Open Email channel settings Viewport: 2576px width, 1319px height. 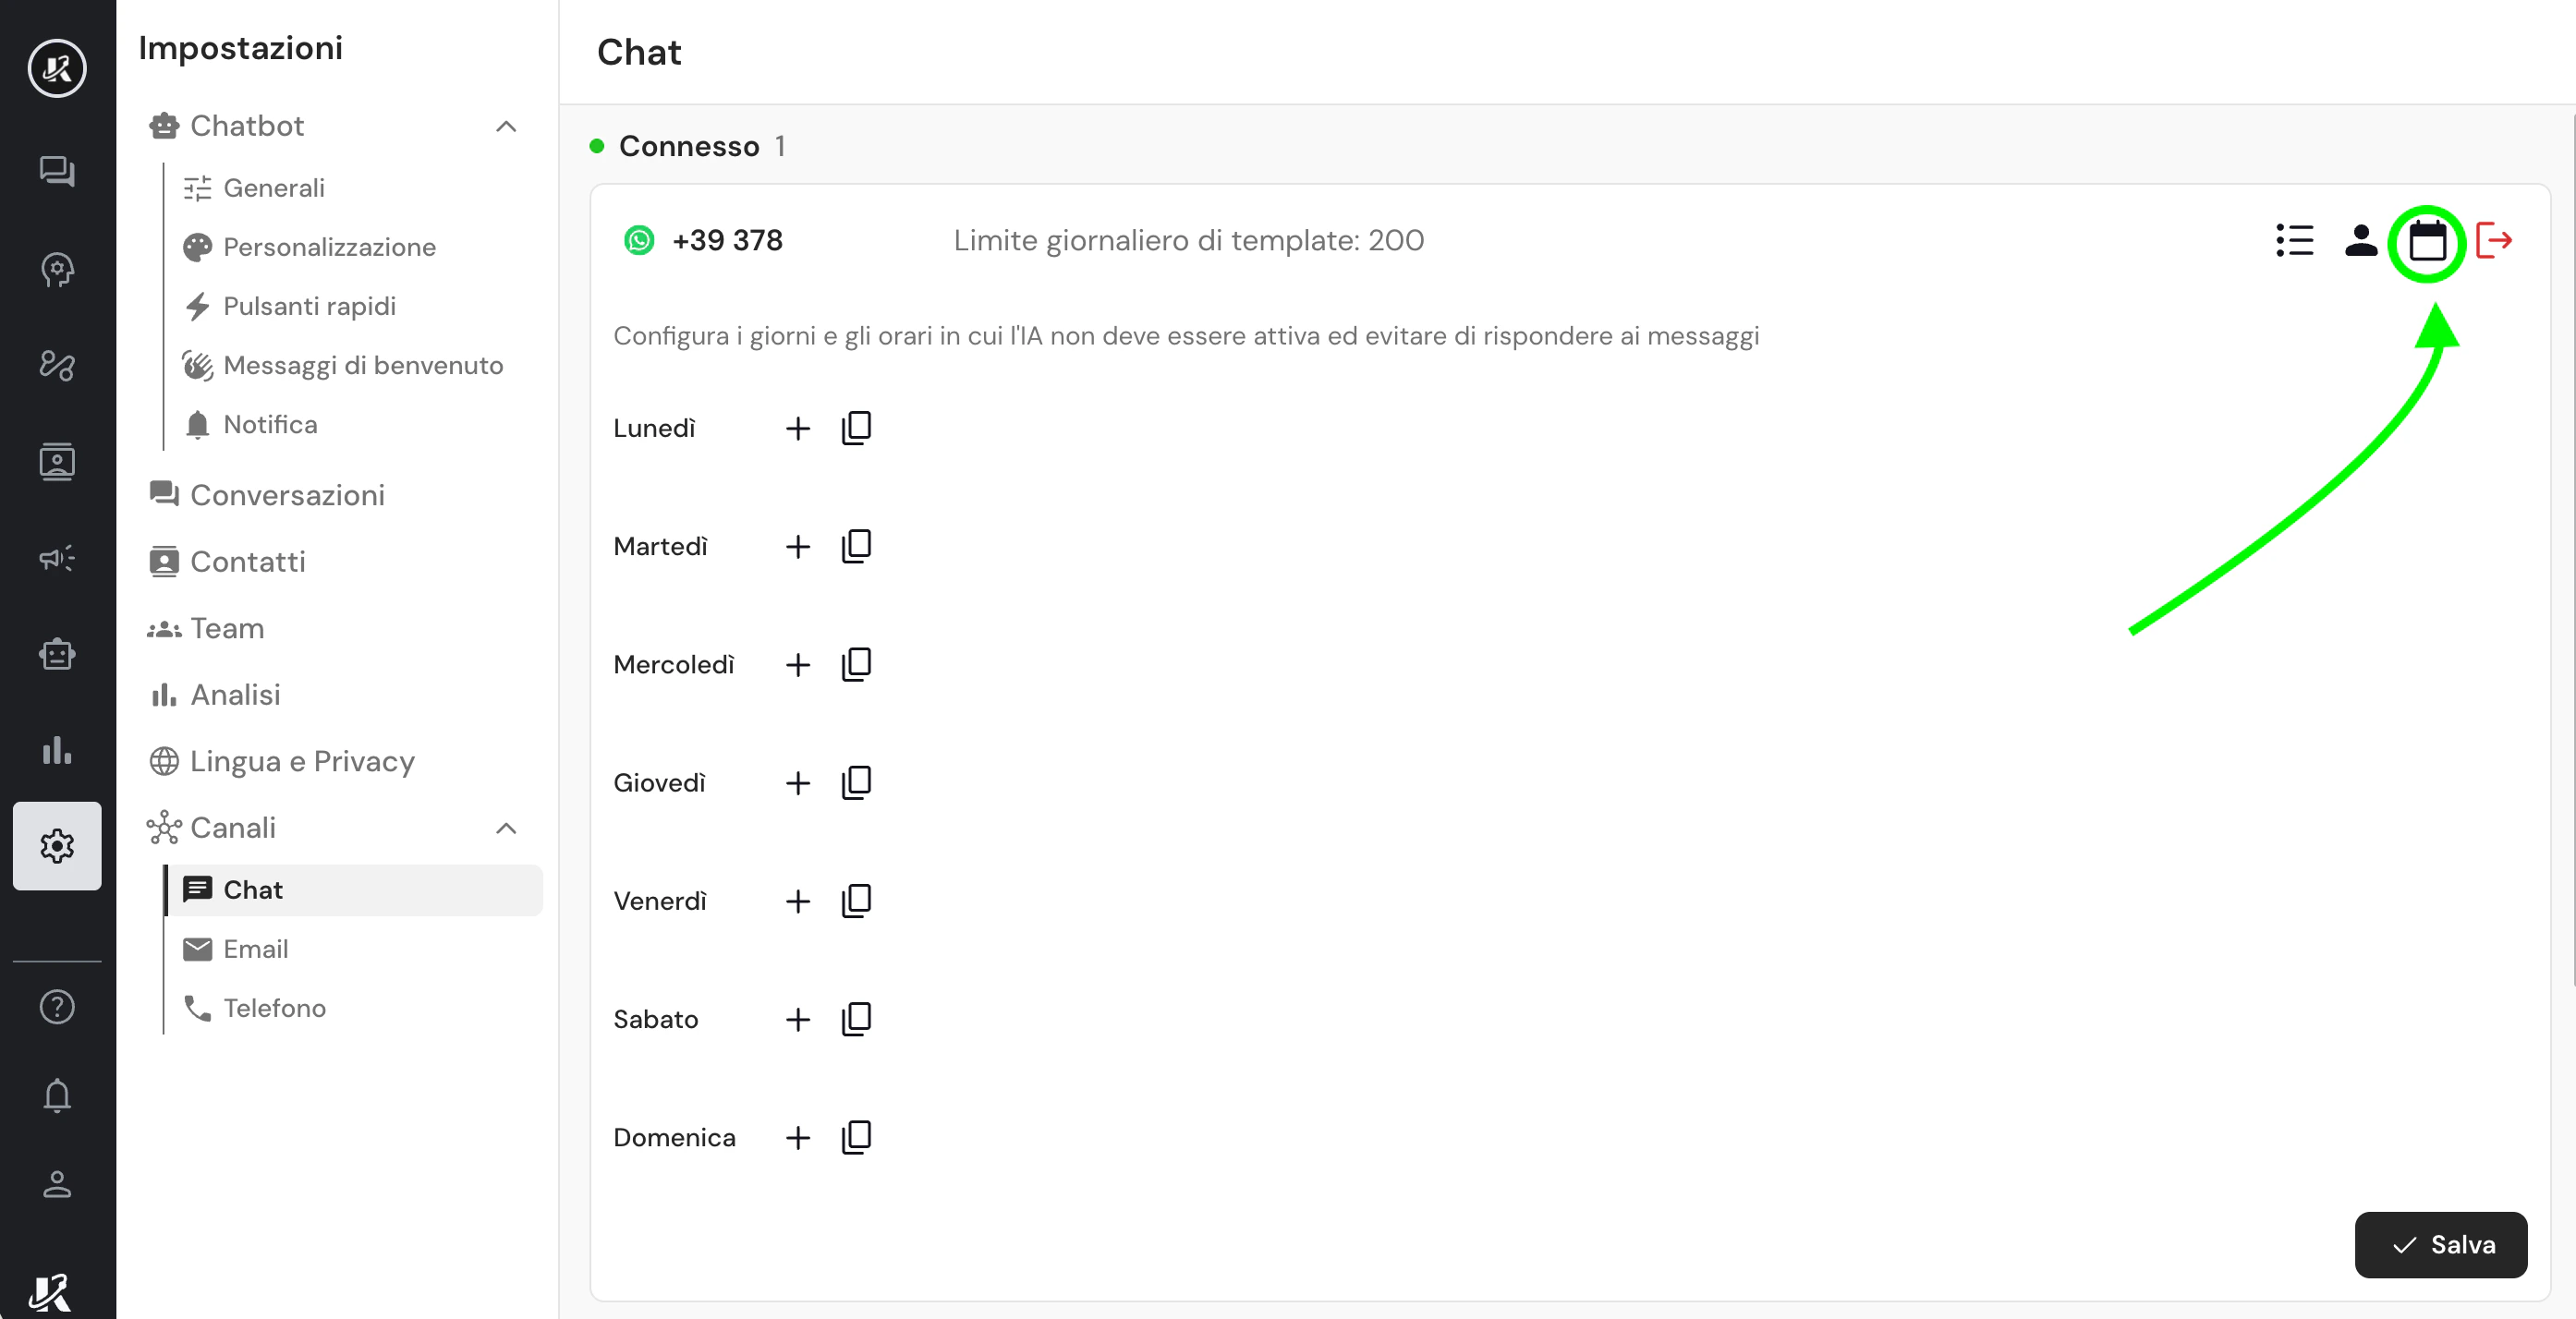pyautogui.click(x=255, y=949)
